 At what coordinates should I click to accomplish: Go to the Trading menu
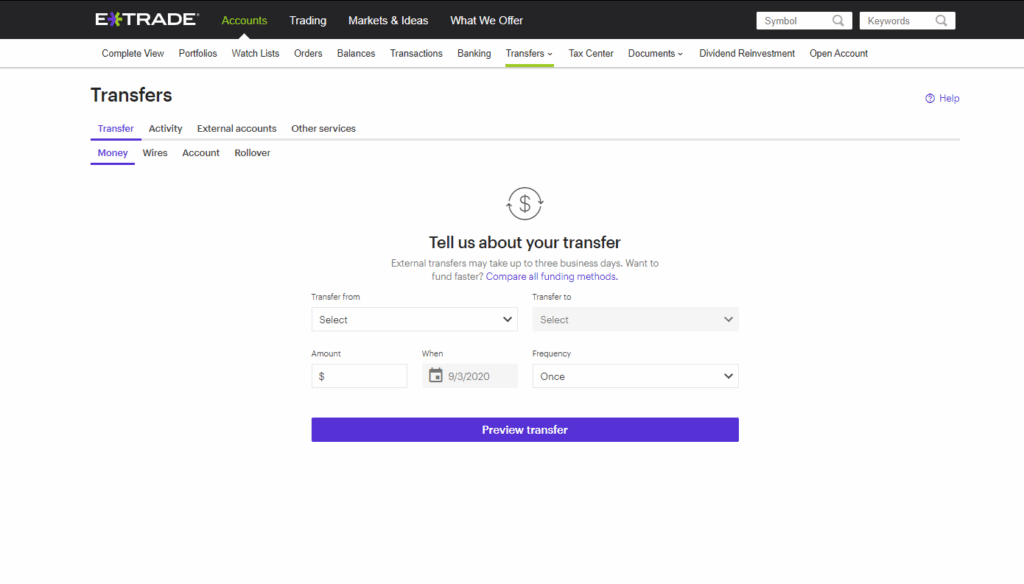pos(308,21)
